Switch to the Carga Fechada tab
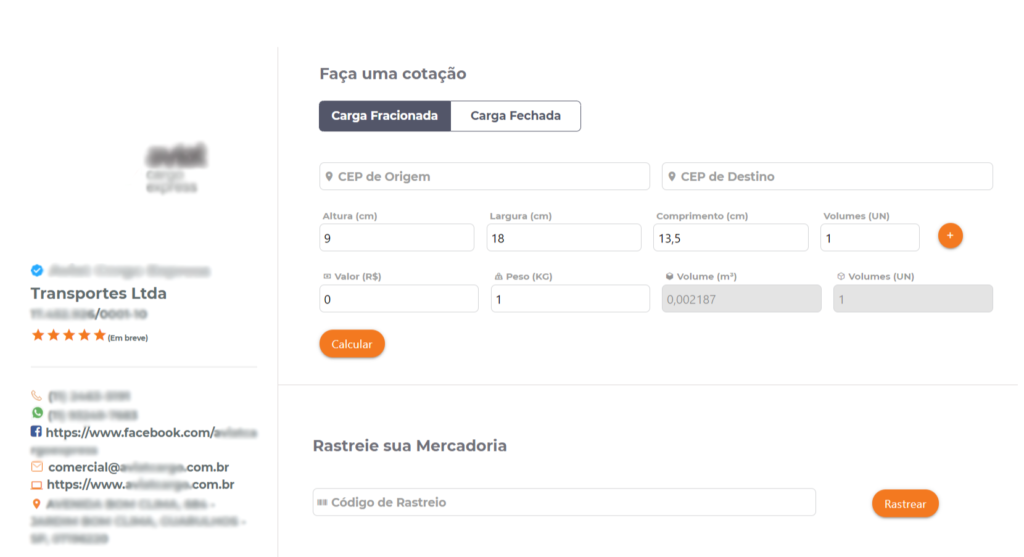 516,116
